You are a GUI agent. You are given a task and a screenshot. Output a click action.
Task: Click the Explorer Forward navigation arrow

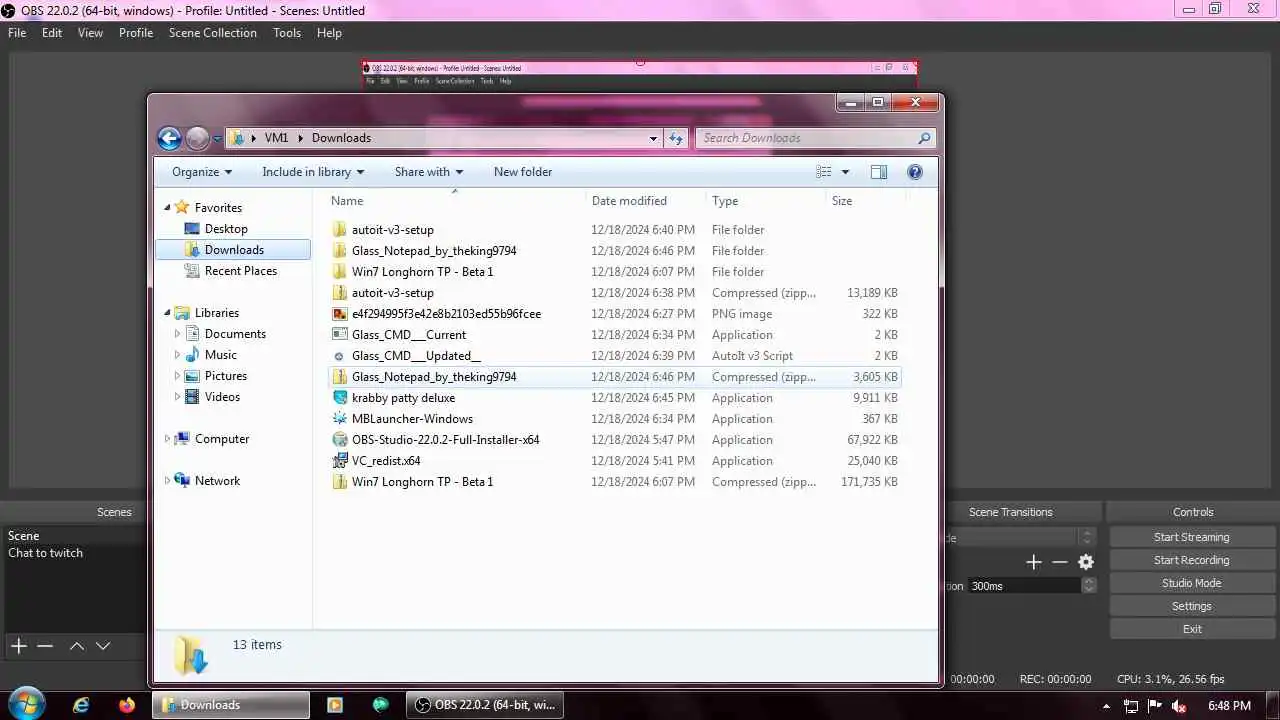point(198,138)
